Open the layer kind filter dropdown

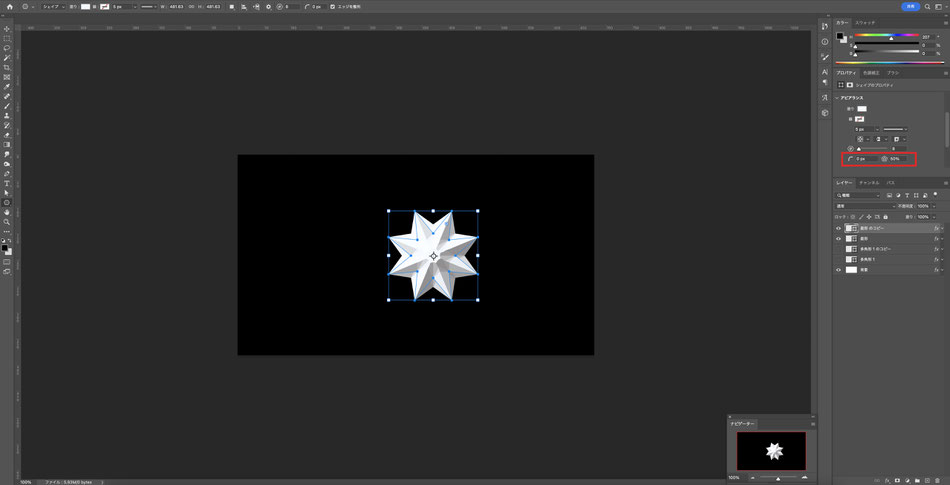point(858,196)
